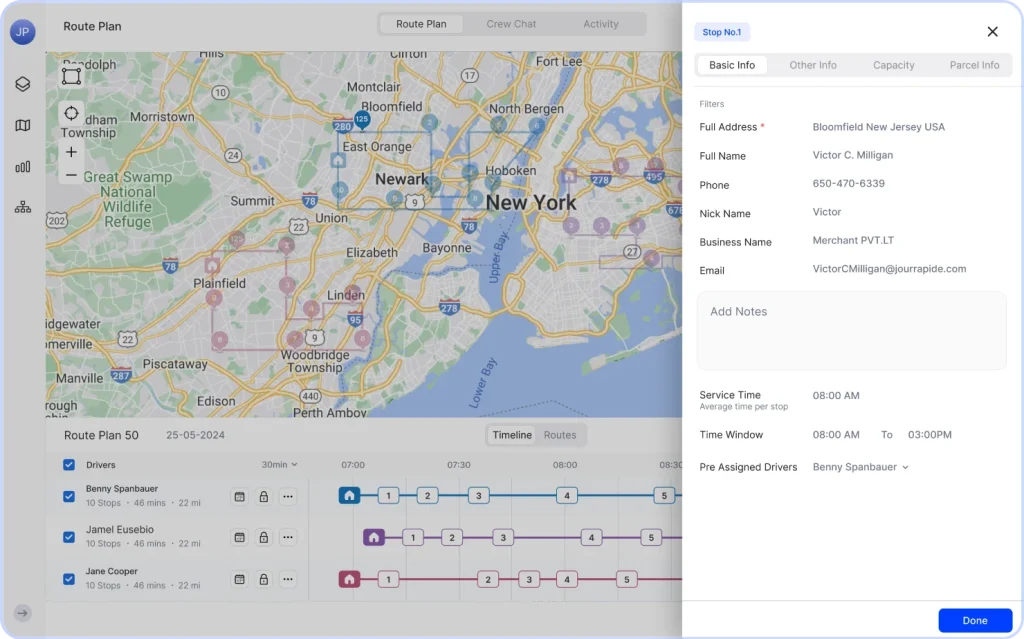The height and width of the screenshot is (639, 1024).
Task: Click the Full Name value Victor C. Milligan
Action: 852,156
